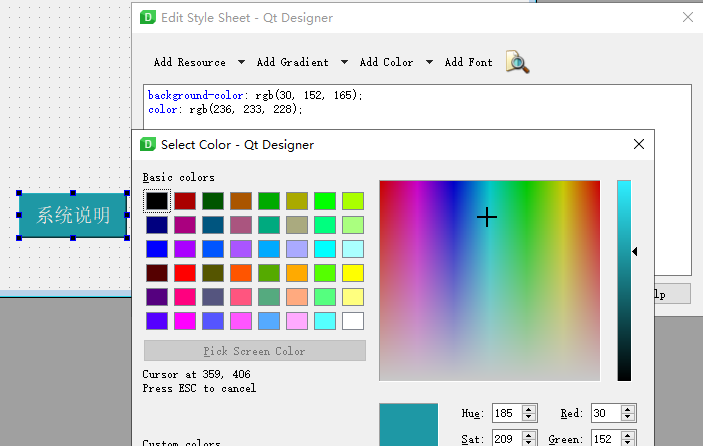Click the background-color line in stylesheet editor
The height and width of the screenshot is (446, 703).
255,95
